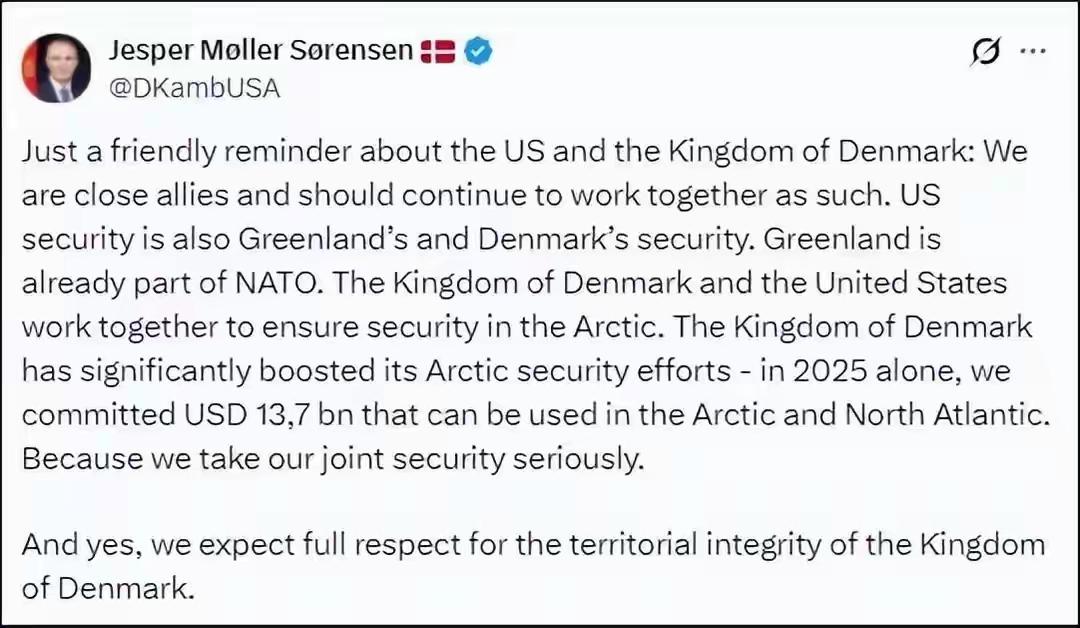Open the three-dot more options menu
1080x628 pixels.
click(x=1033, y=51)
